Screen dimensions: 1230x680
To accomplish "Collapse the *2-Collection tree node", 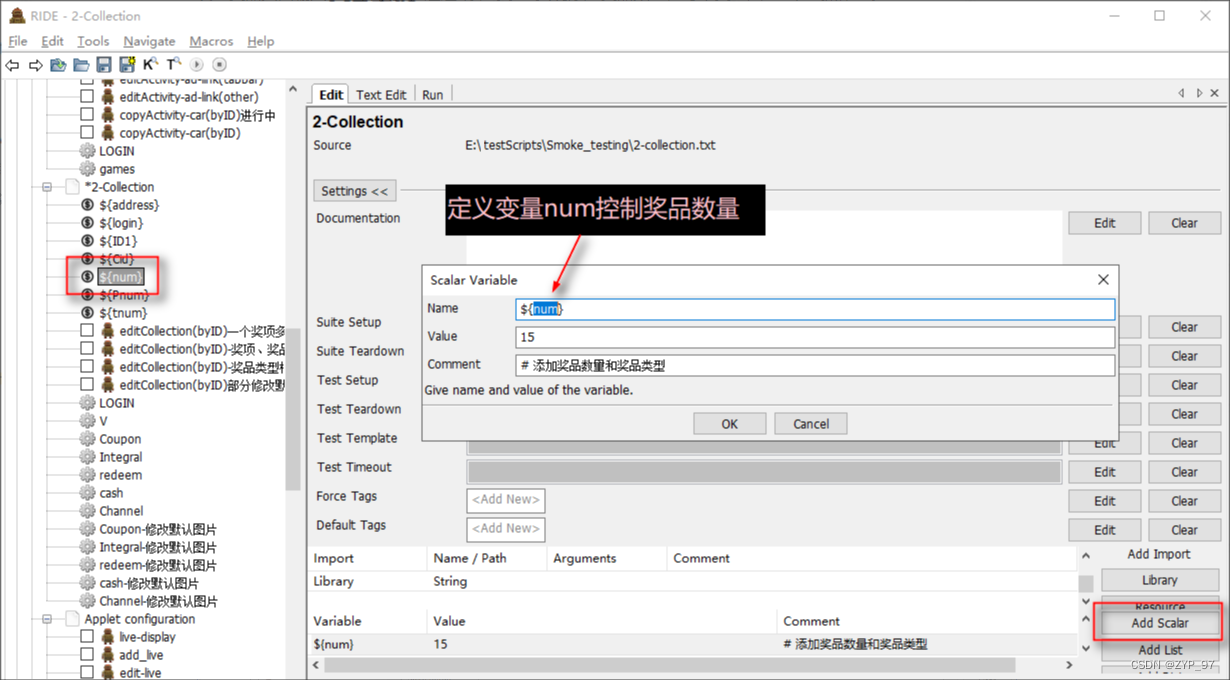I will 47,187.
